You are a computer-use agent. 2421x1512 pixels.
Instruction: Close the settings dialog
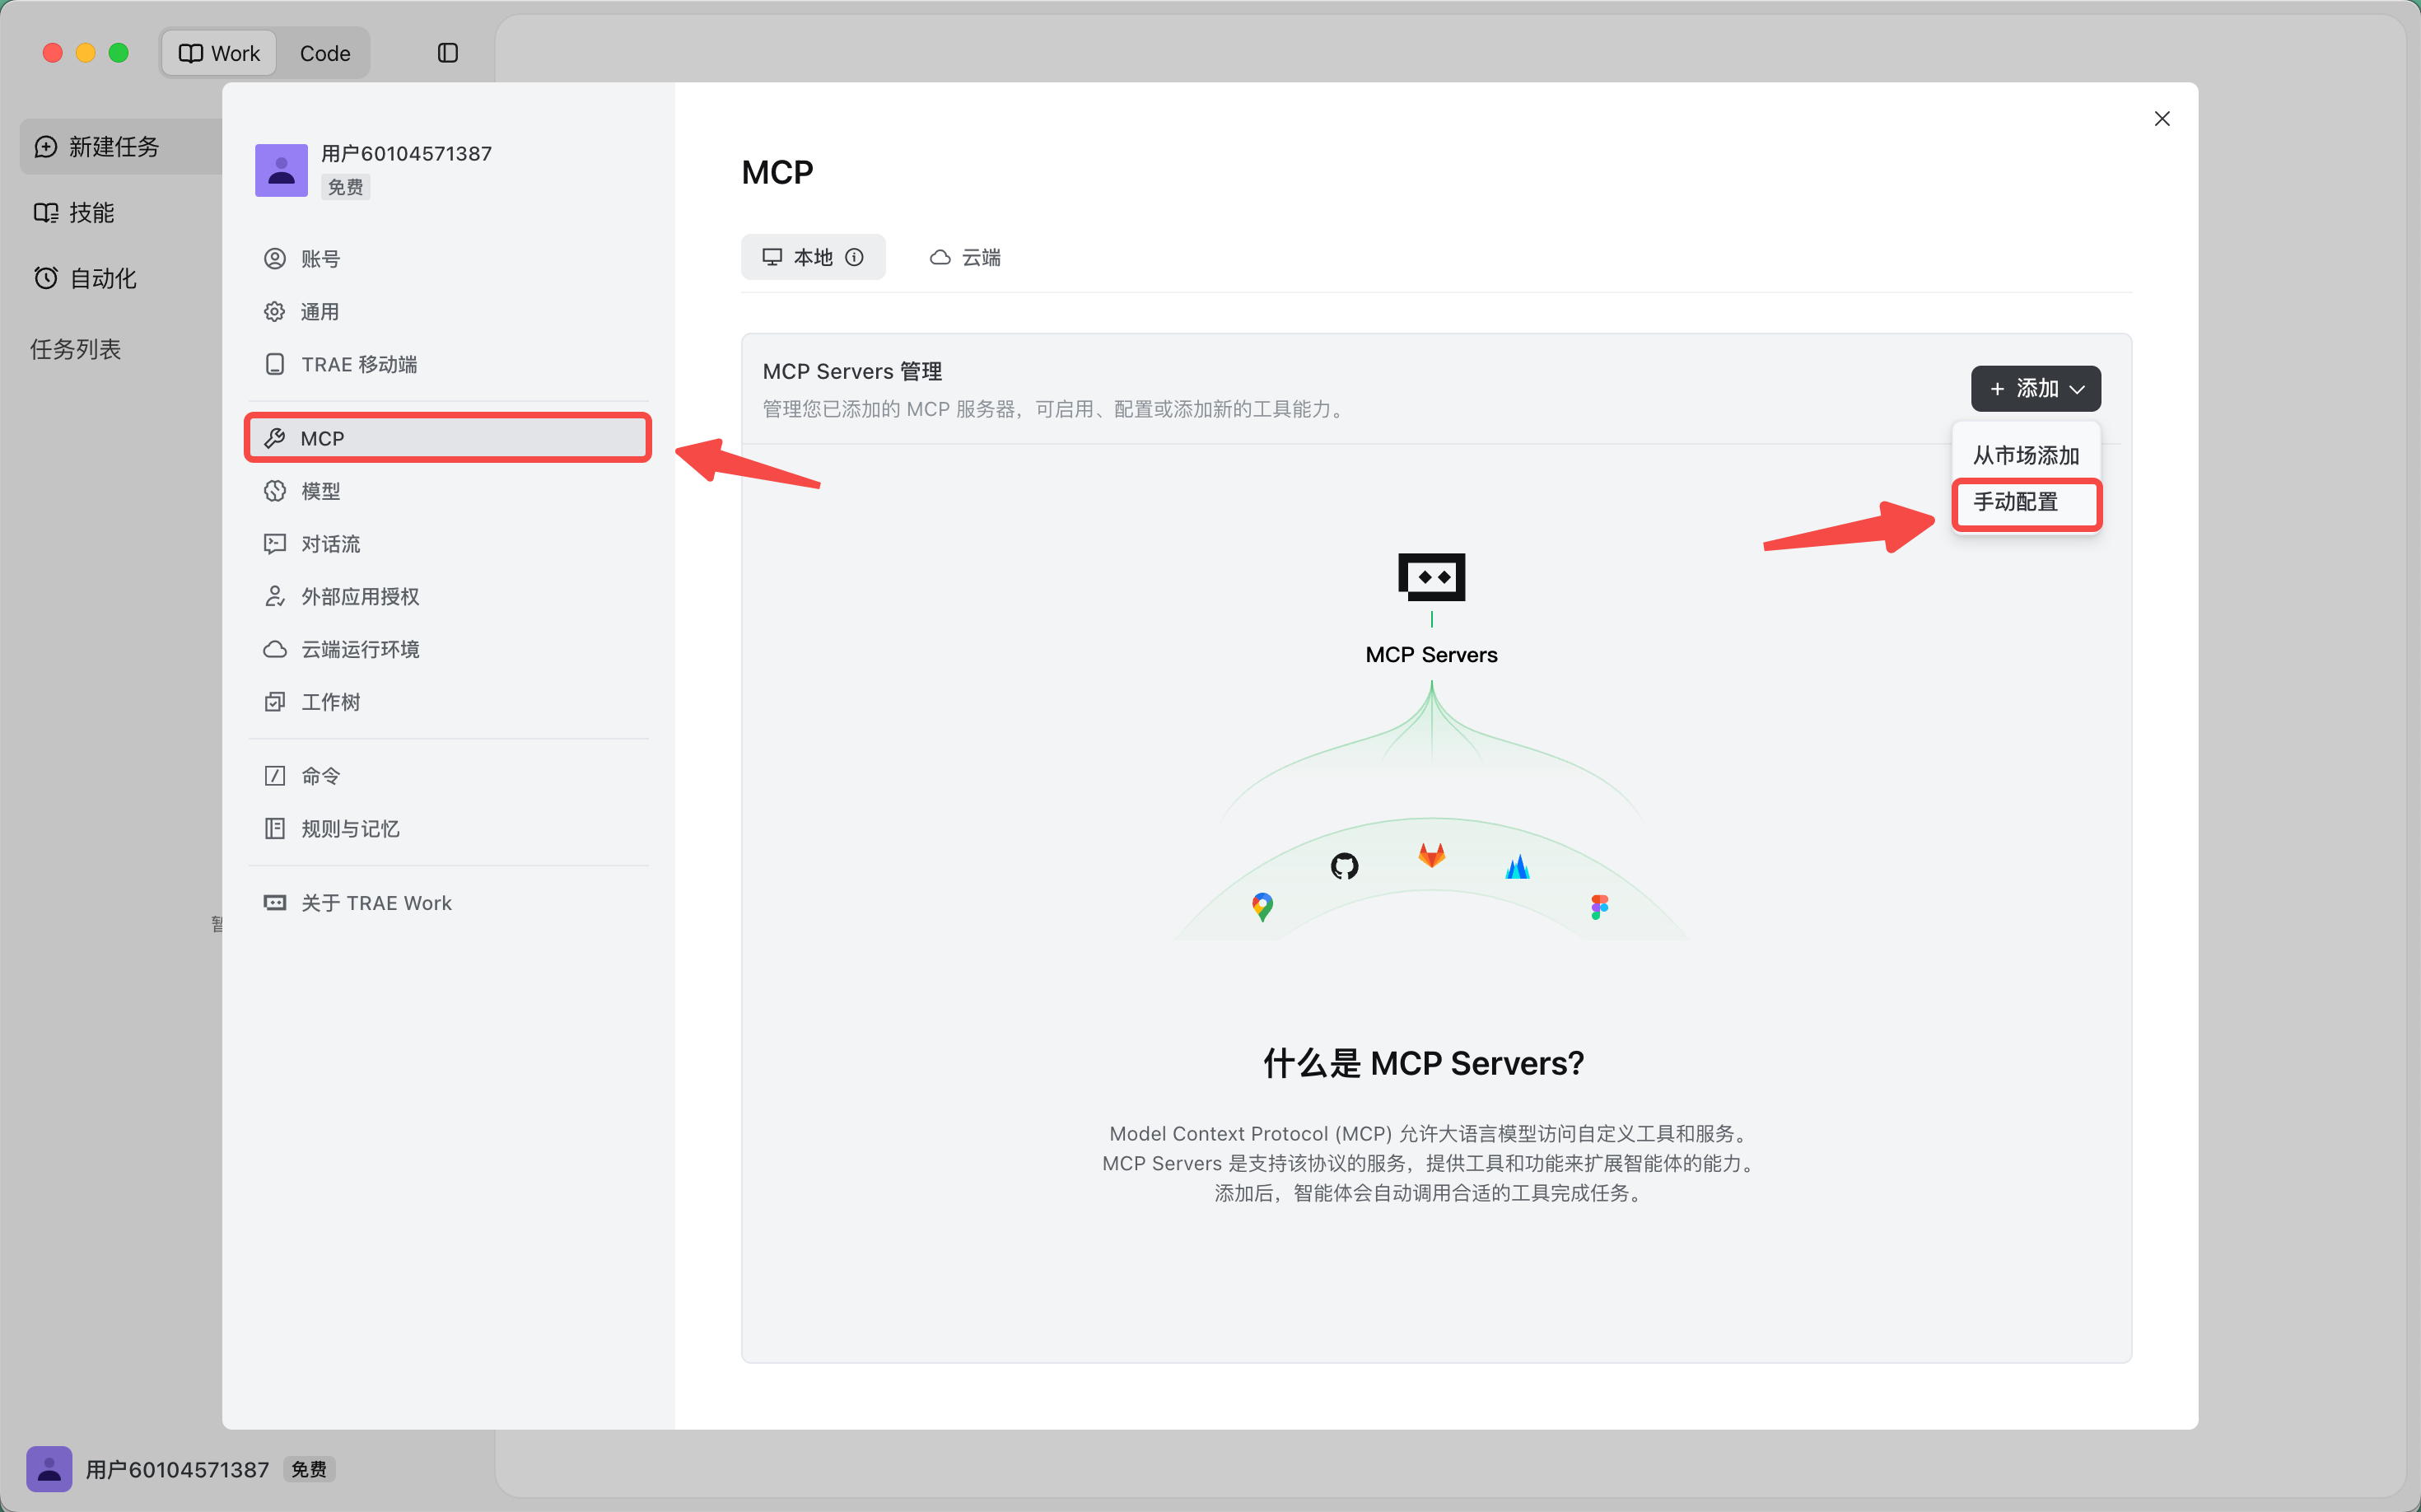(2162, 119)
